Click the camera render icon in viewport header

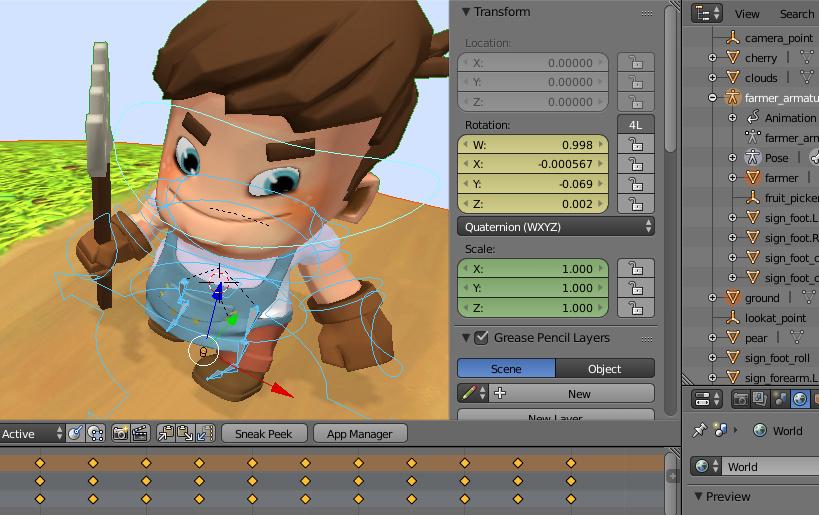[x=120, y=434]
